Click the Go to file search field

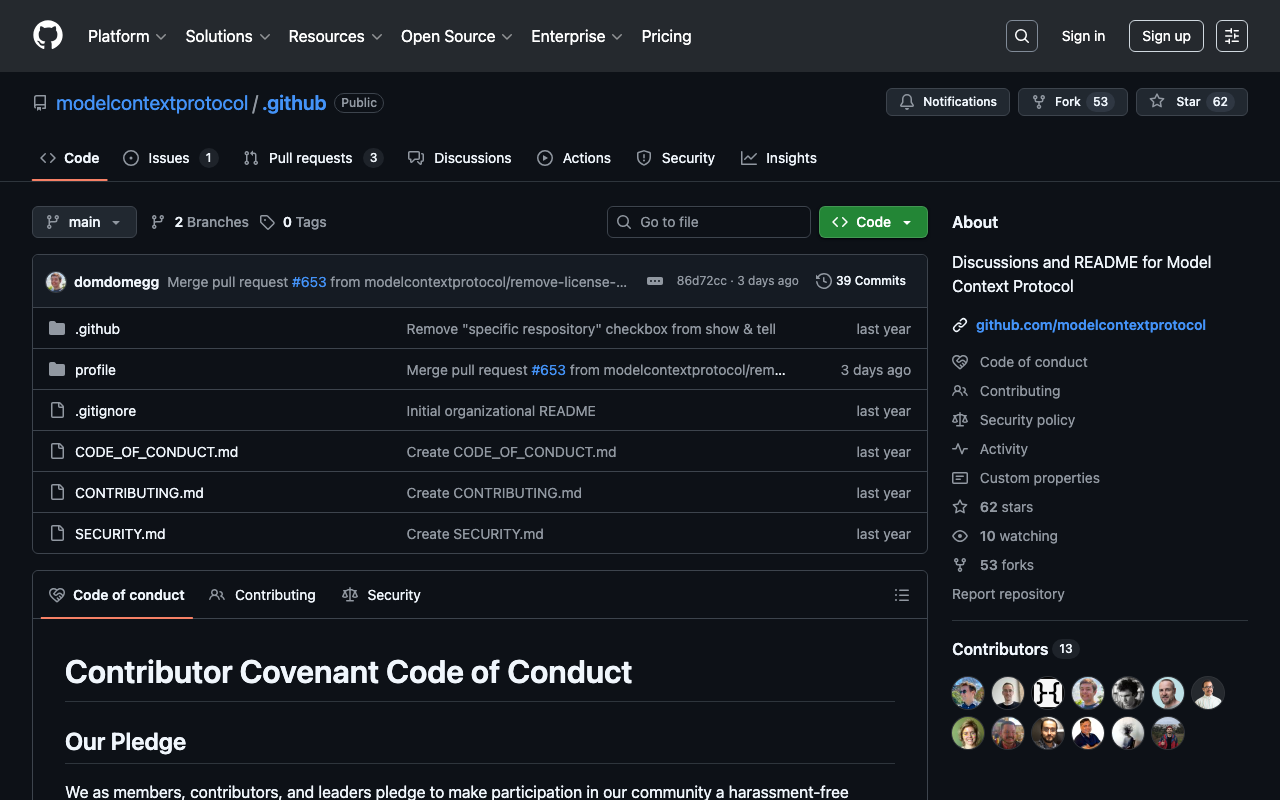708,222
